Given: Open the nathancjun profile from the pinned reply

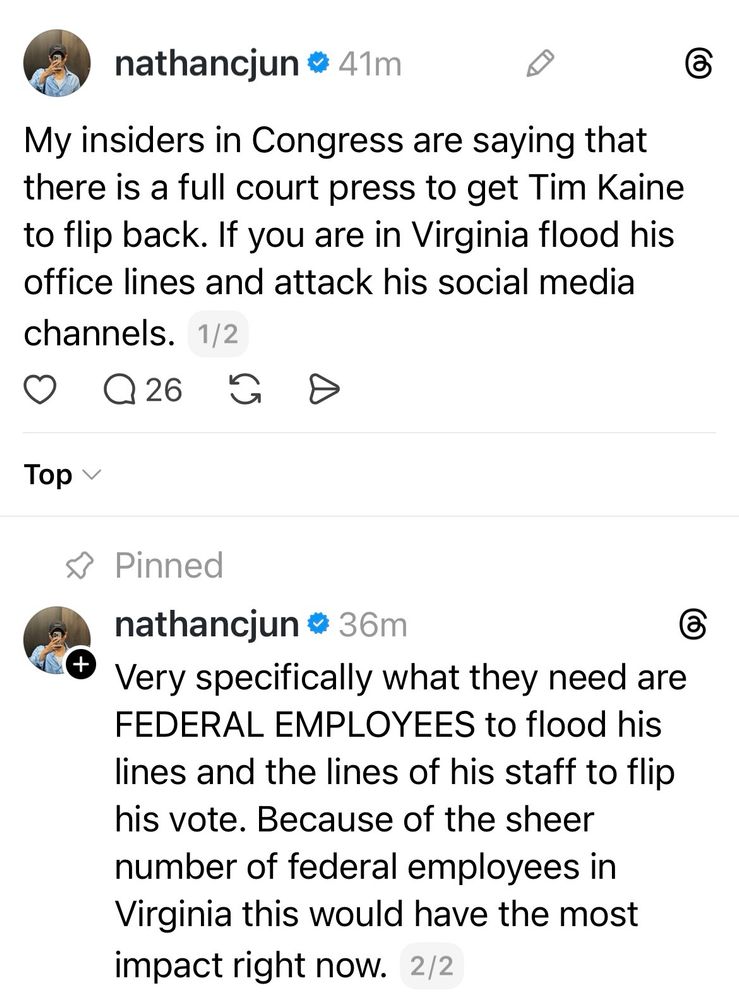Looking at the screenshot, I should pyautogui.click(x=206, y=625).
